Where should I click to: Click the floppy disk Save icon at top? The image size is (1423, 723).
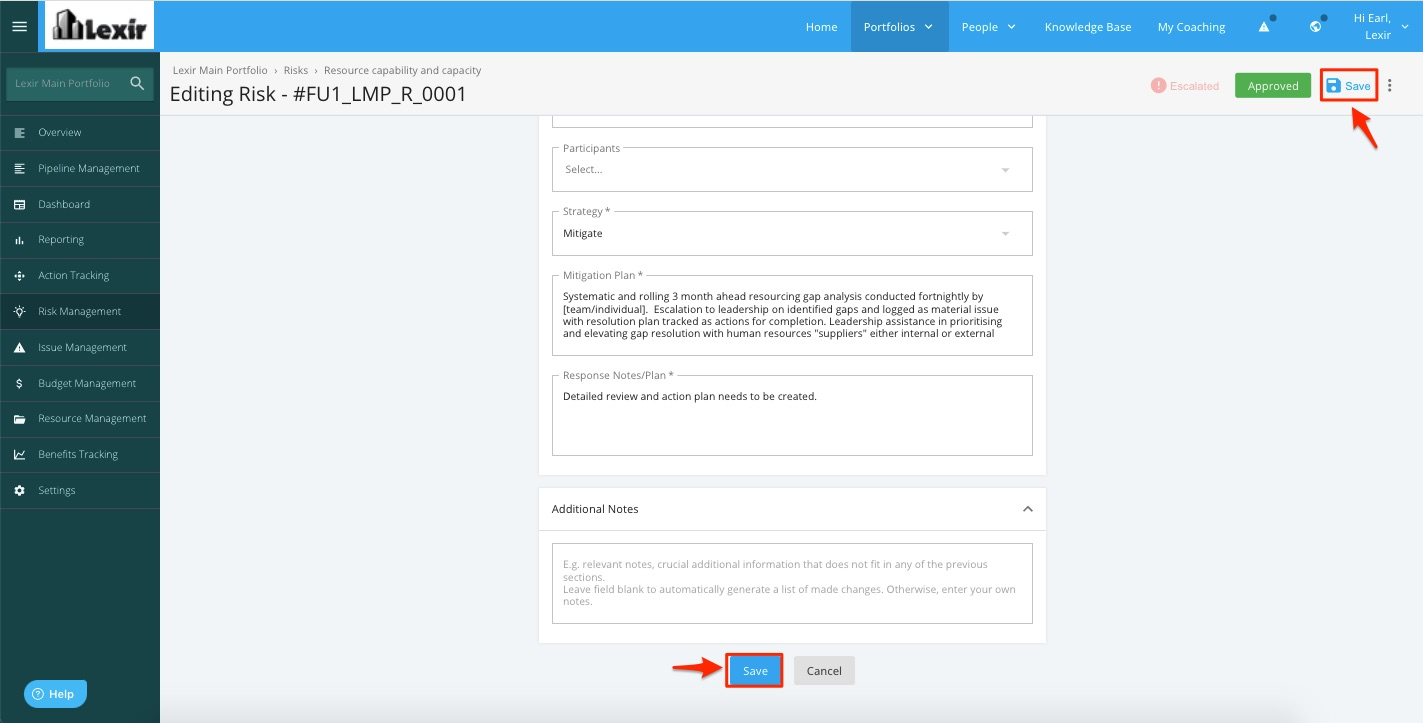click(1332, 86)
